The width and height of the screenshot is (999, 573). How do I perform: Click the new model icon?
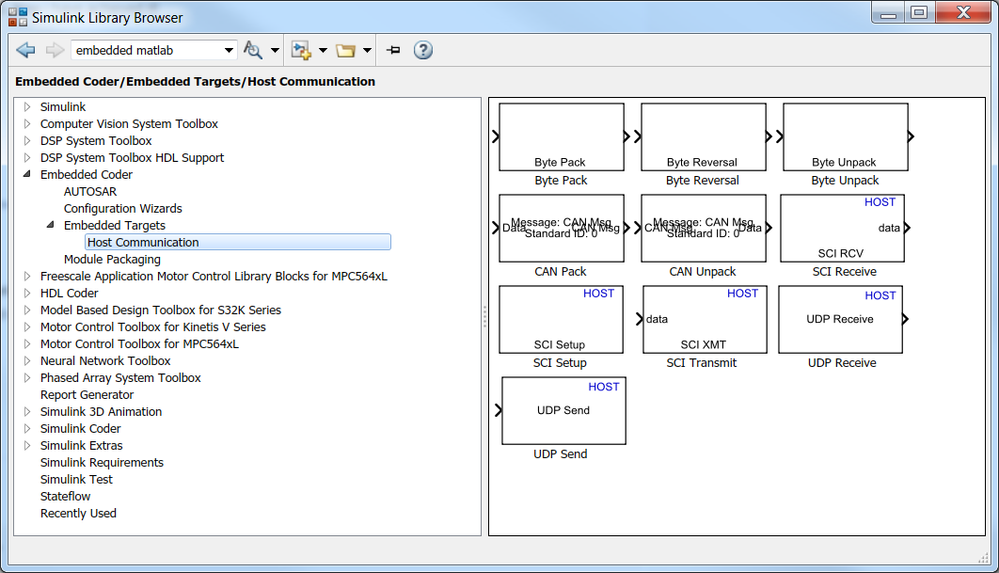coord(301,50)
